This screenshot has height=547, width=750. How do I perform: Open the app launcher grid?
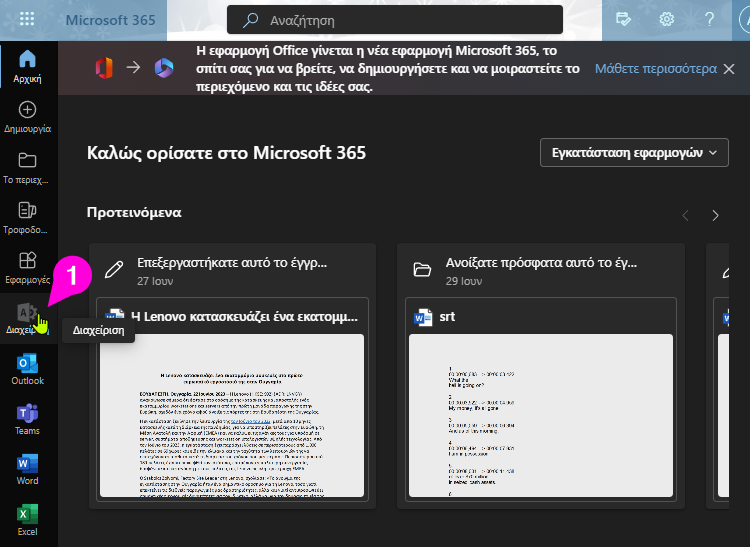(27, 20)
